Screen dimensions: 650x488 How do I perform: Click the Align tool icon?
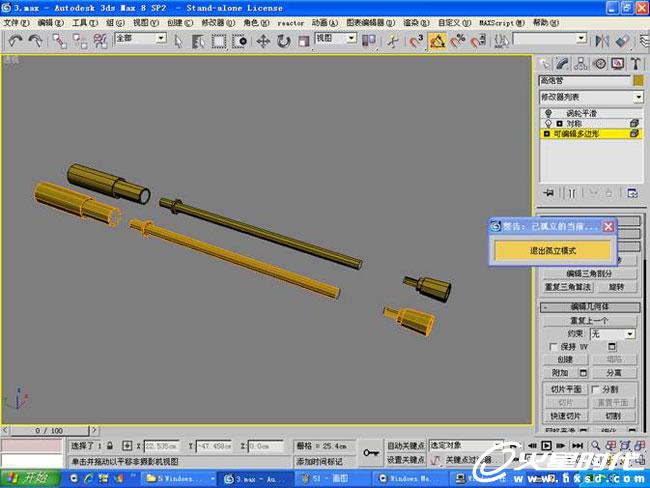tap(622, 41)
